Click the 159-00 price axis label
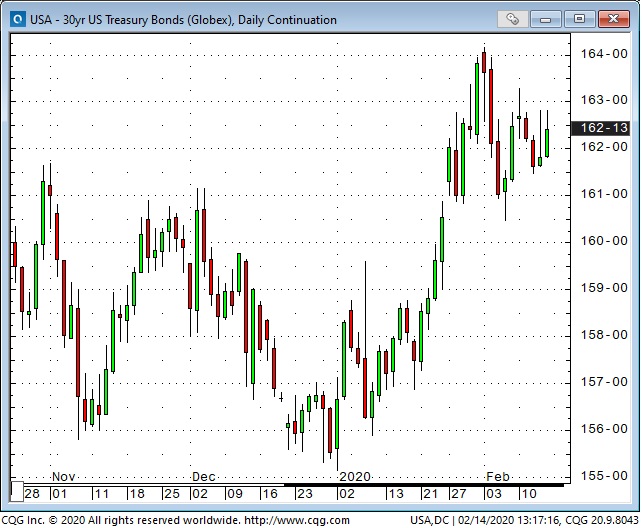Screen dimensions: 642x528 tap(604, 288)
